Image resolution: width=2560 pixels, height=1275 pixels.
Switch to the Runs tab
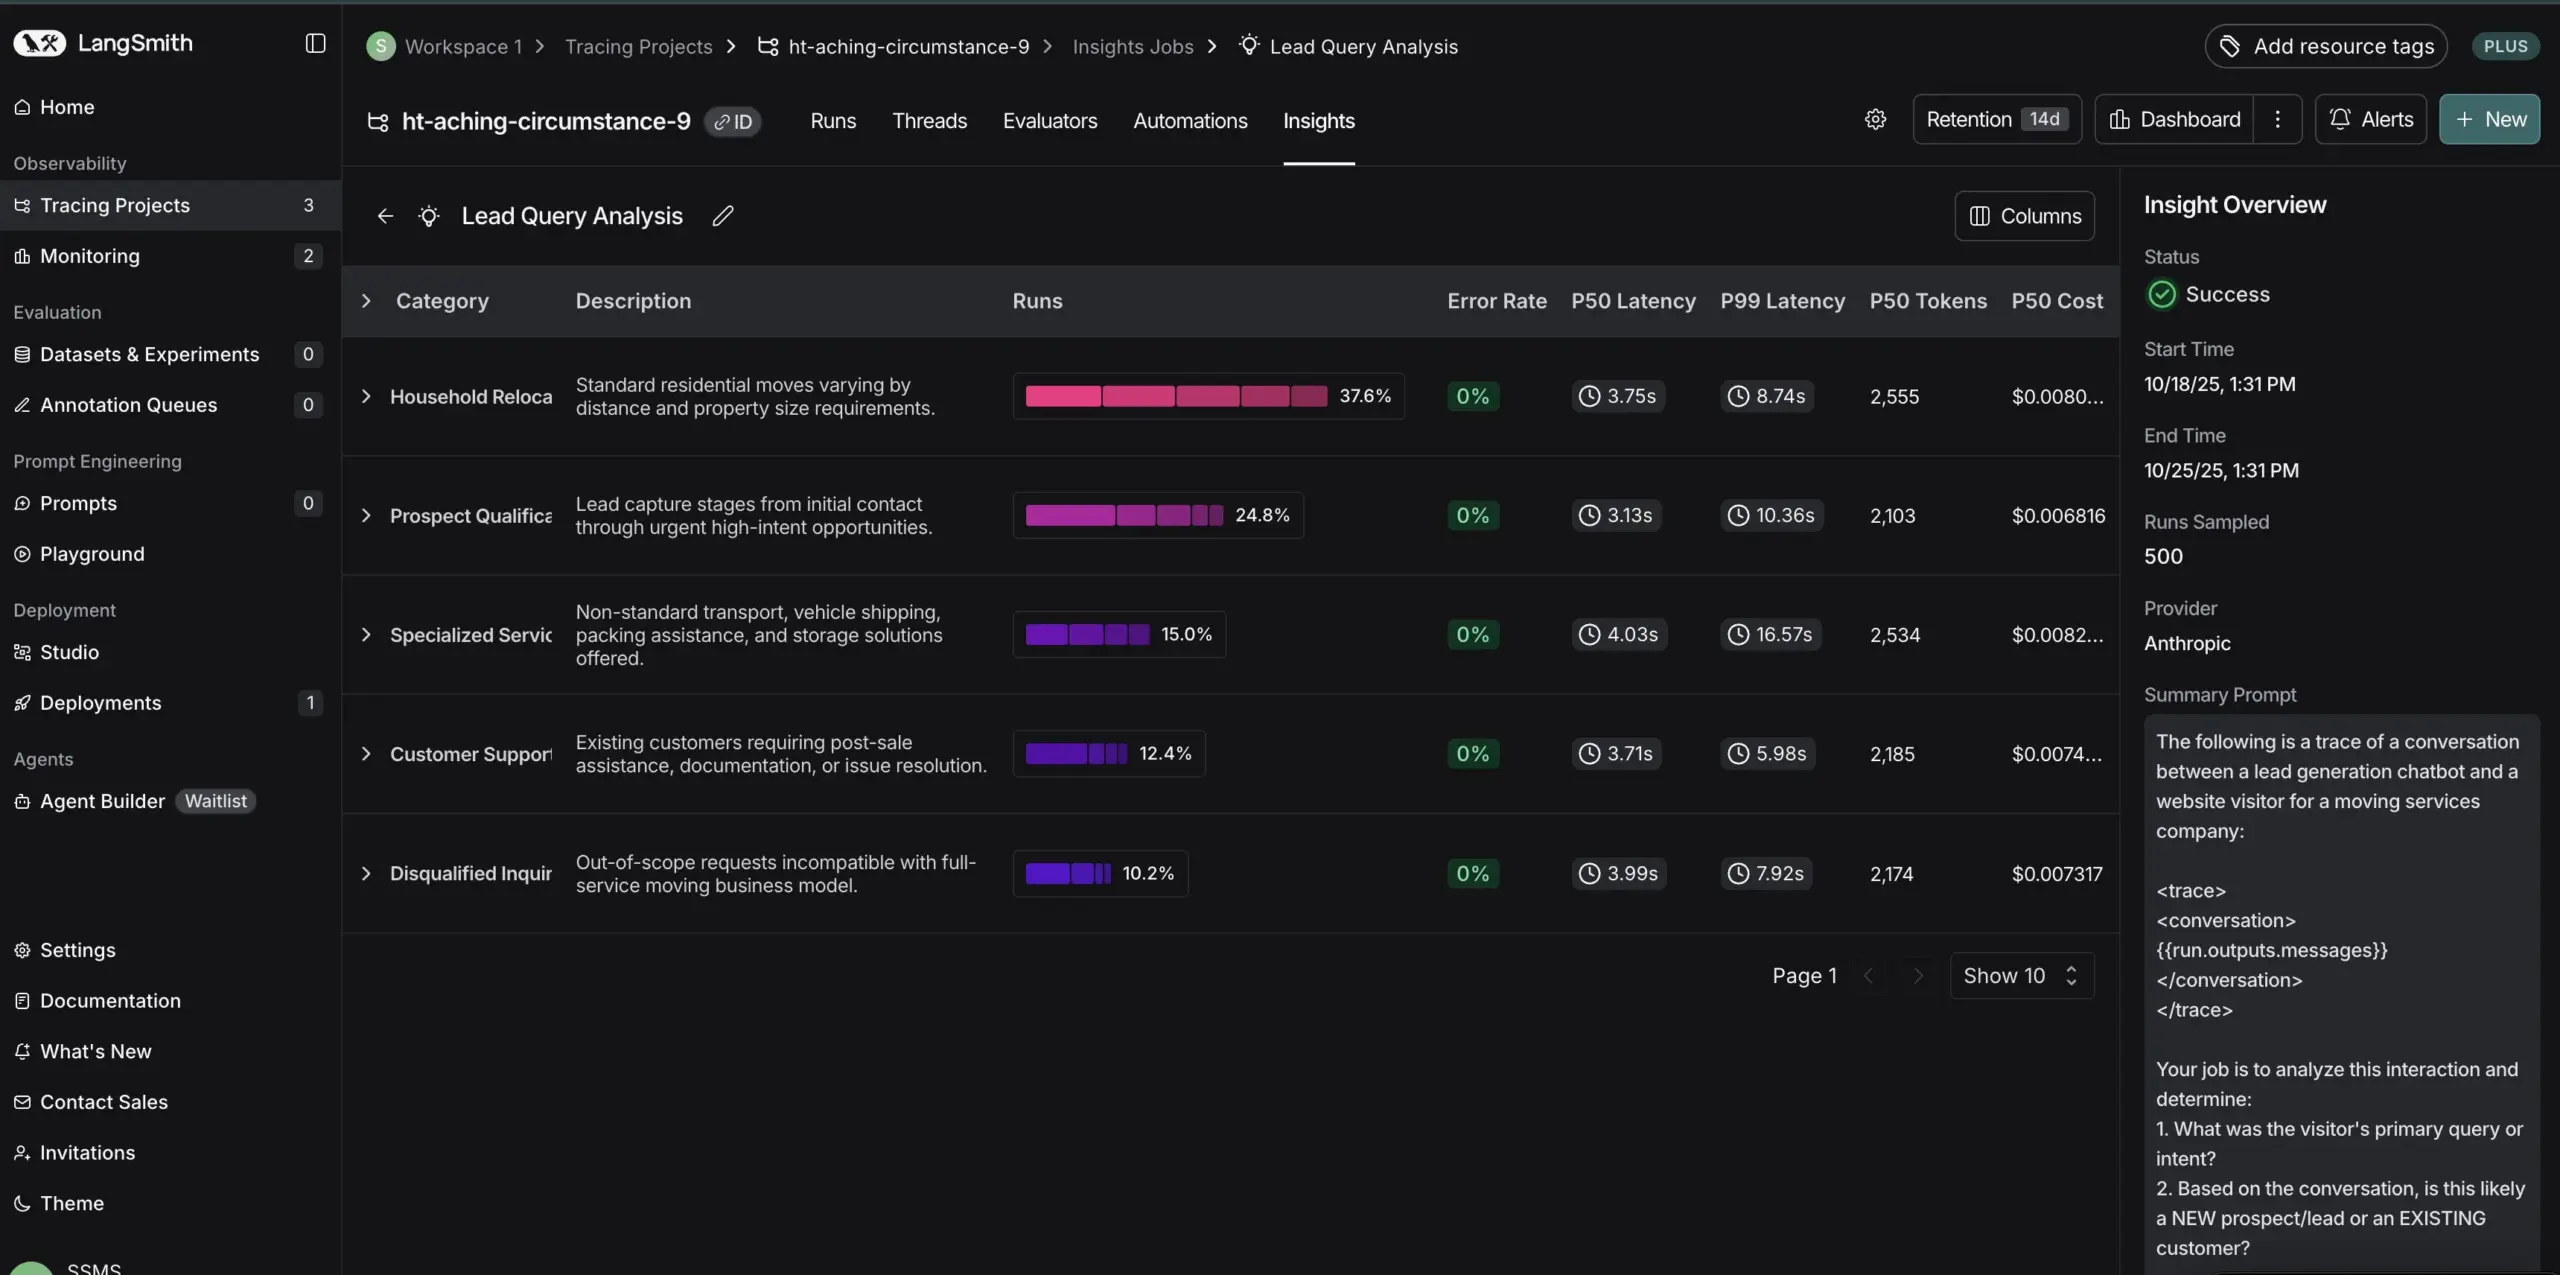pos(832,121)
